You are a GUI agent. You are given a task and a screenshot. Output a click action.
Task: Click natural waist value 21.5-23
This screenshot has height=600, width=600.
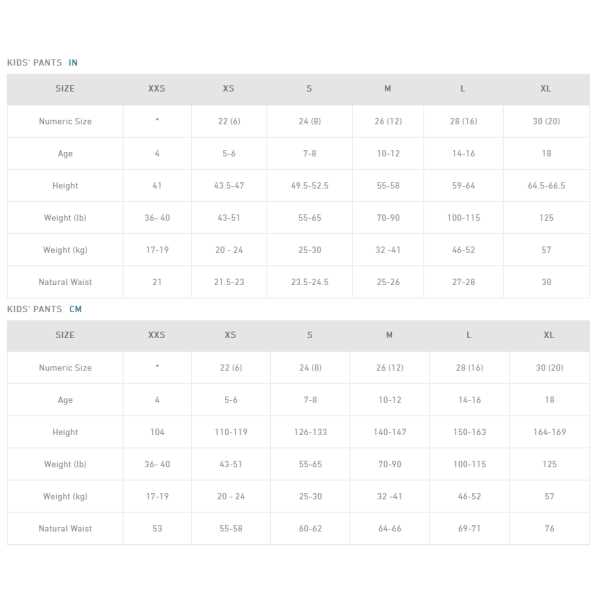(229, 282)
